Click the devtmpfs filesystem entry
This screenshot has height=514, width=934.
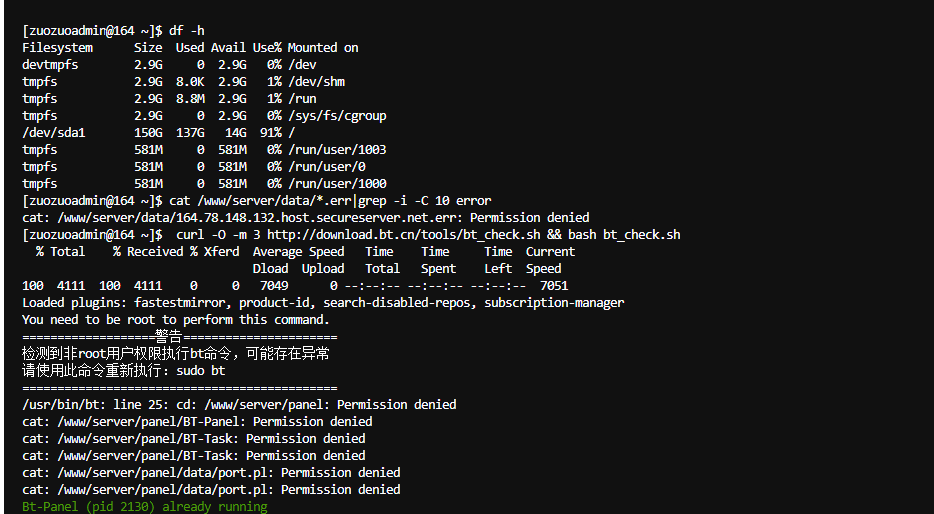(x=50, y=64)
